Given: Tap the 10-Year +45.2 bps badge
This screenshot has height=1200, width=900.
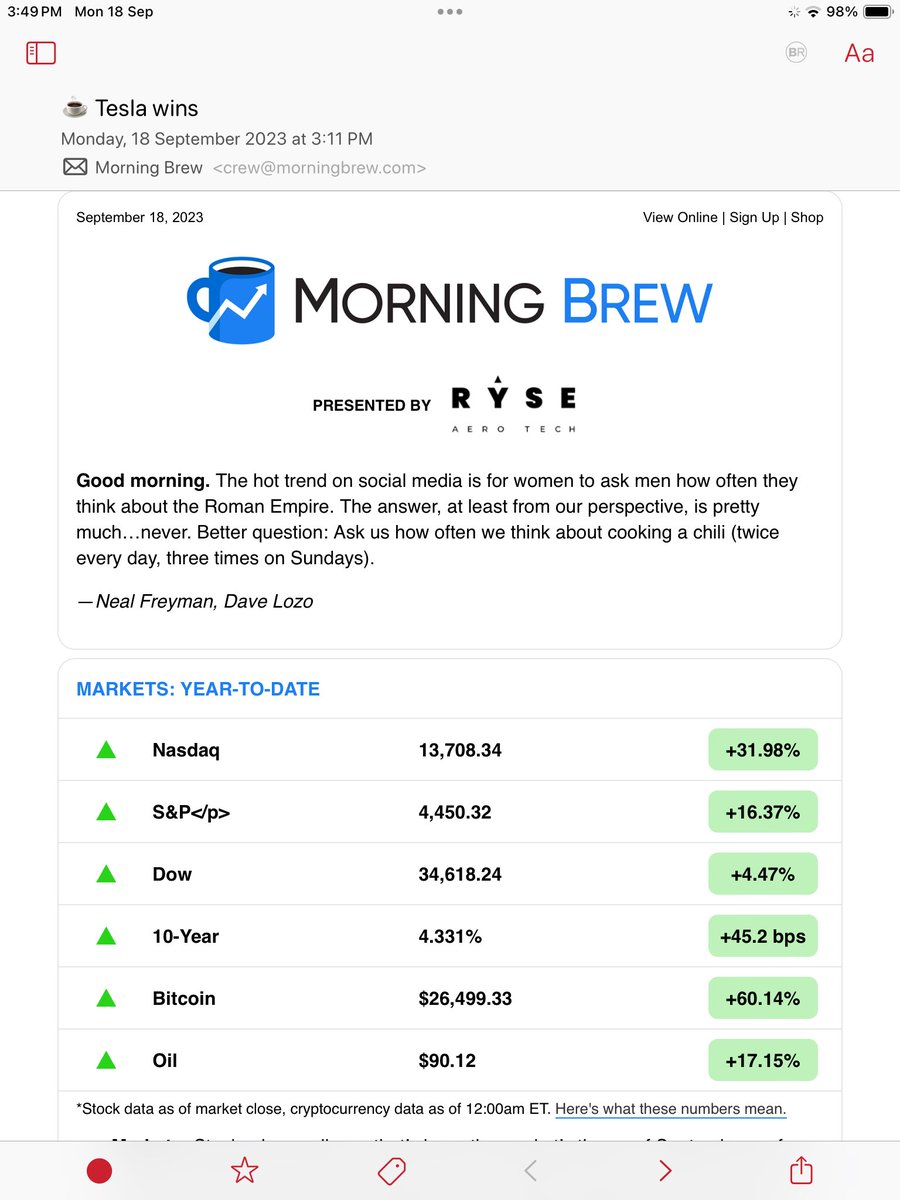Looking at the screenshot, I should tap(763, 936).
